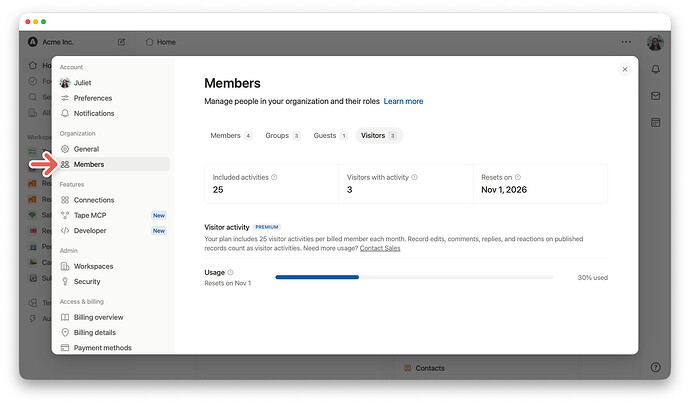Click the Members people icon
The image size is (690, 404).
[65, 164]
